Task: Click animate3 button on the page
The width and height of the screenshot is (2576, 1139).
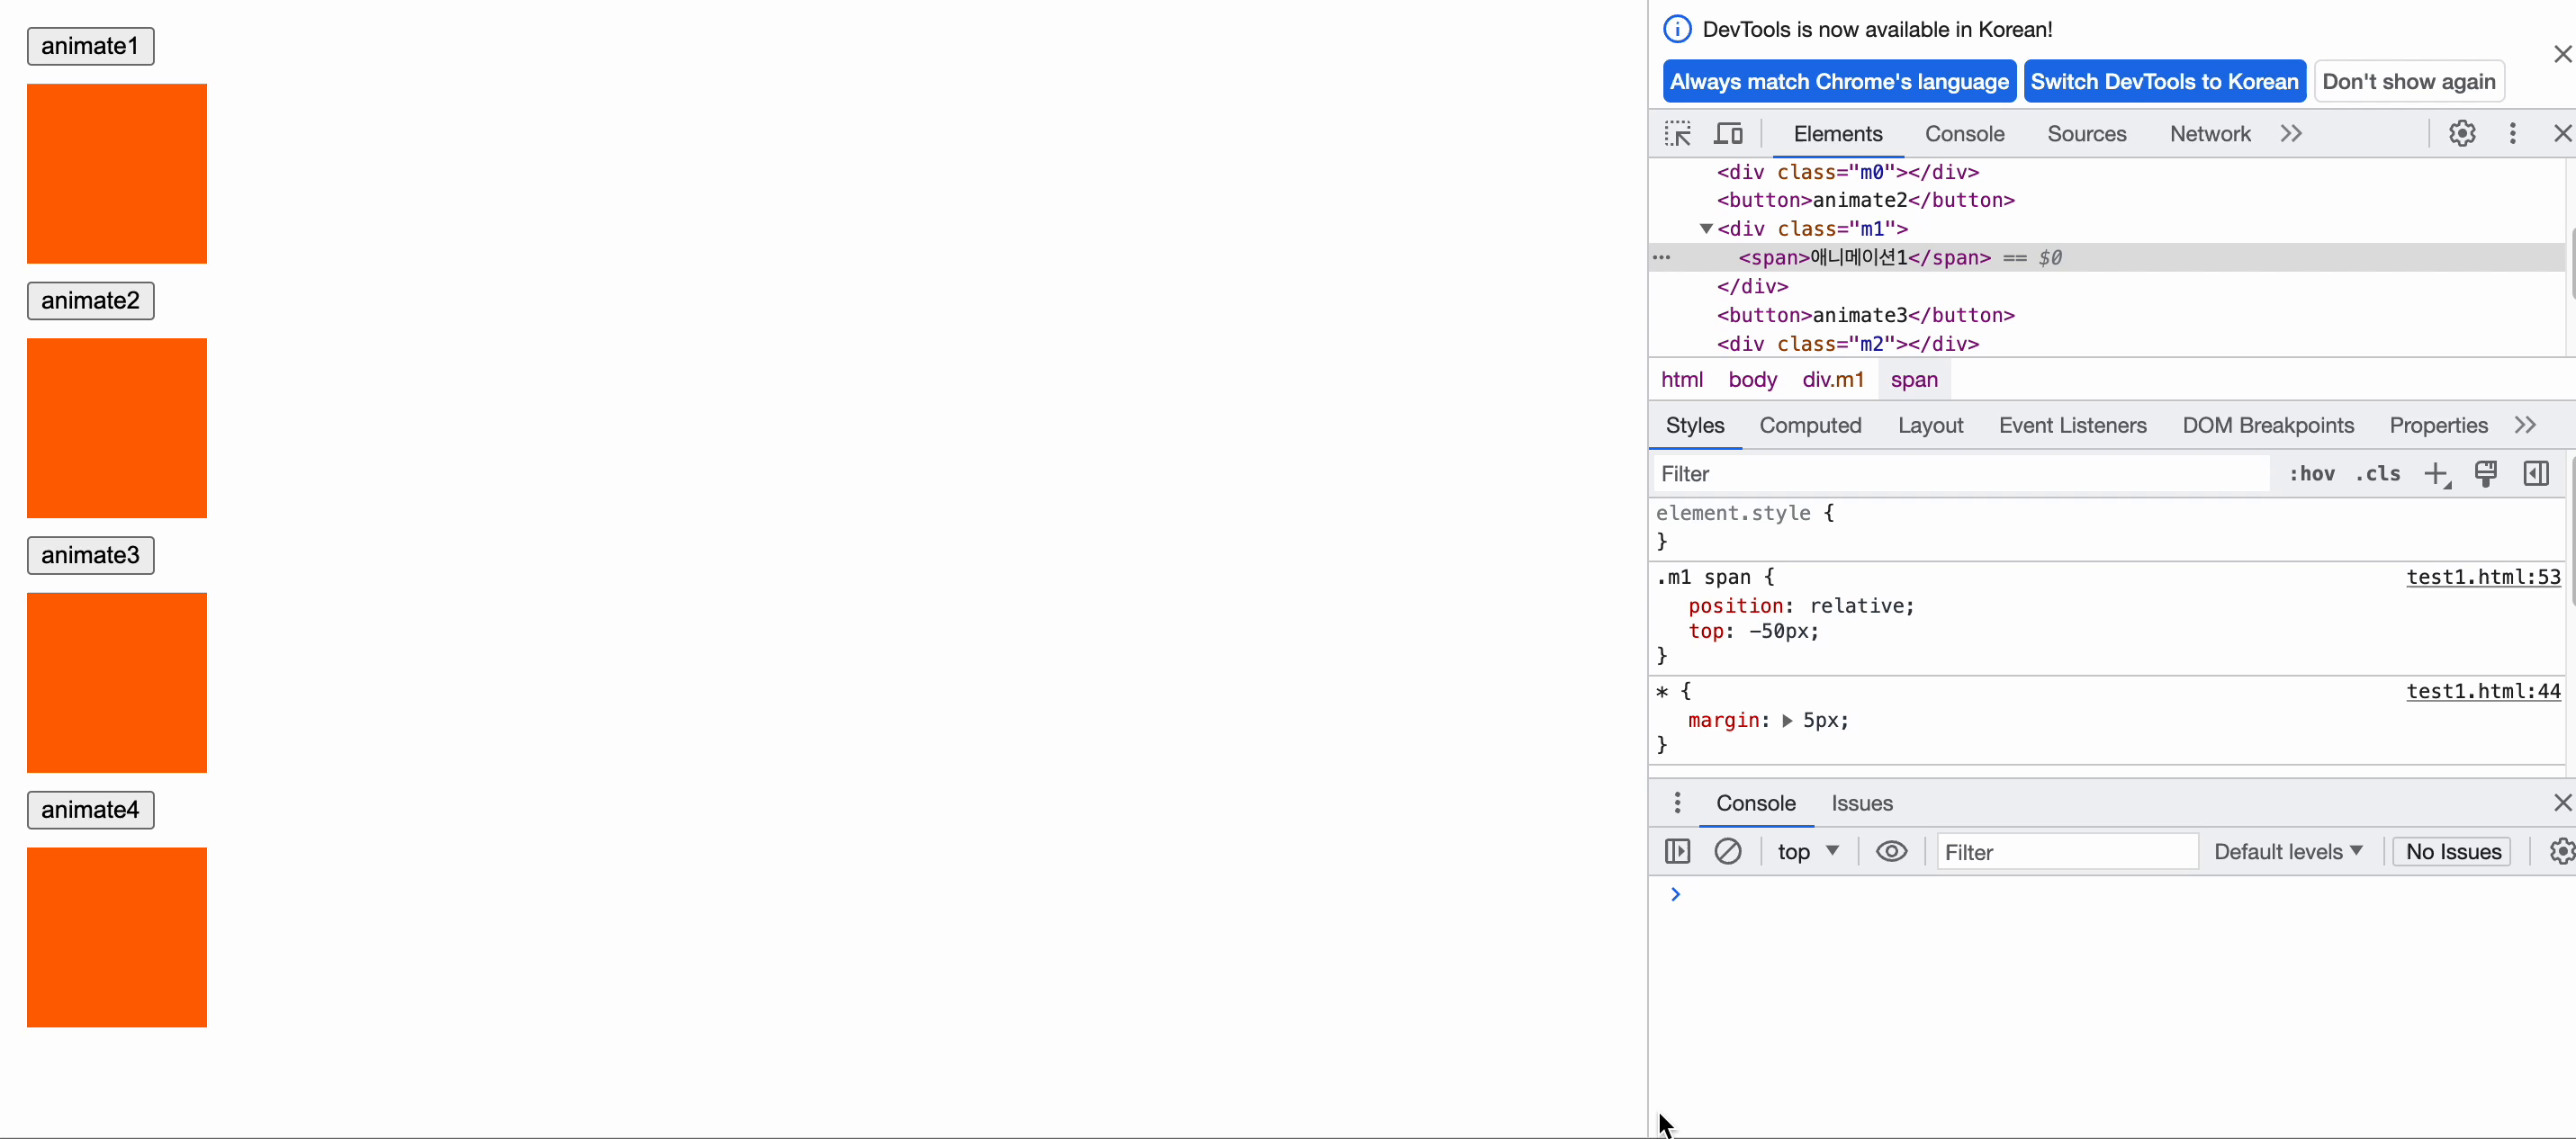Action: tap(89, 555)
